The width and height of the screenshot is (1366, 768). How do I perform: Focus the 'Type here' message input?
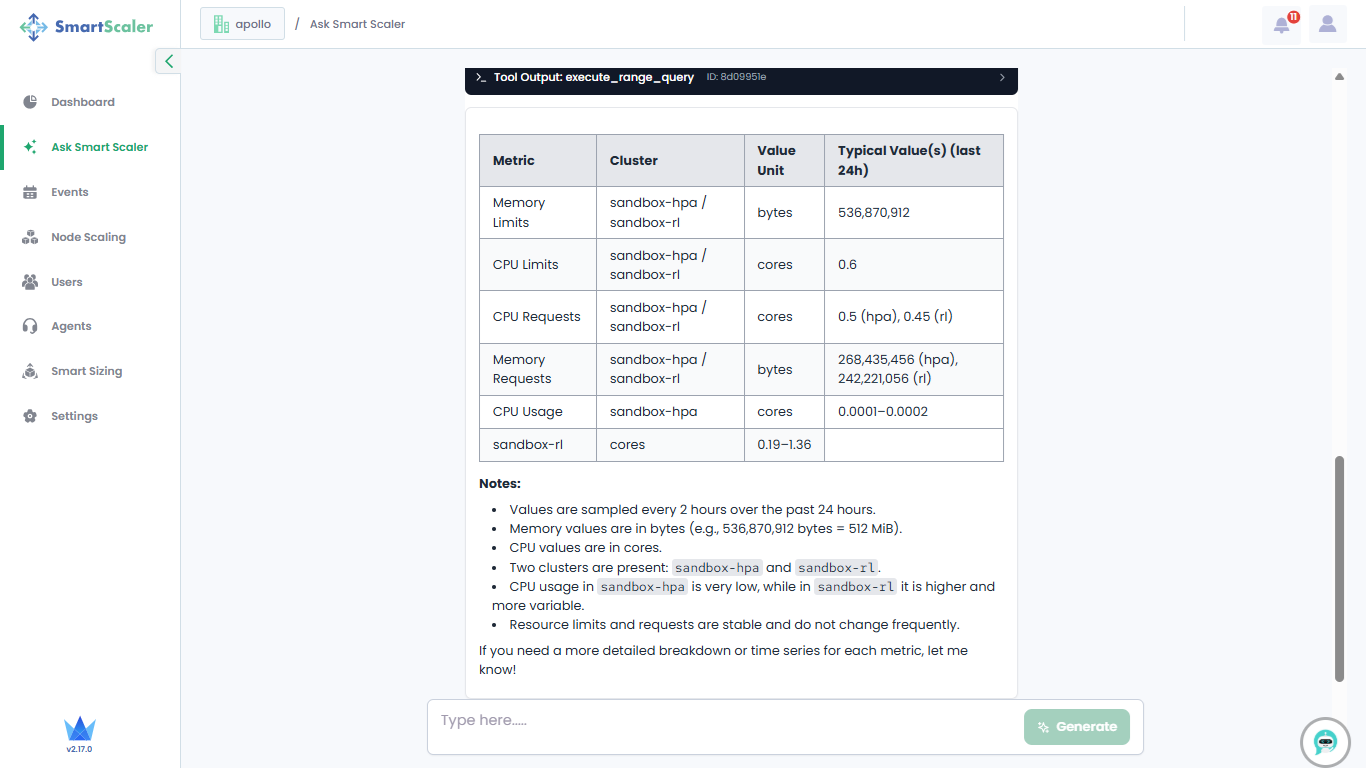[725, 721]
